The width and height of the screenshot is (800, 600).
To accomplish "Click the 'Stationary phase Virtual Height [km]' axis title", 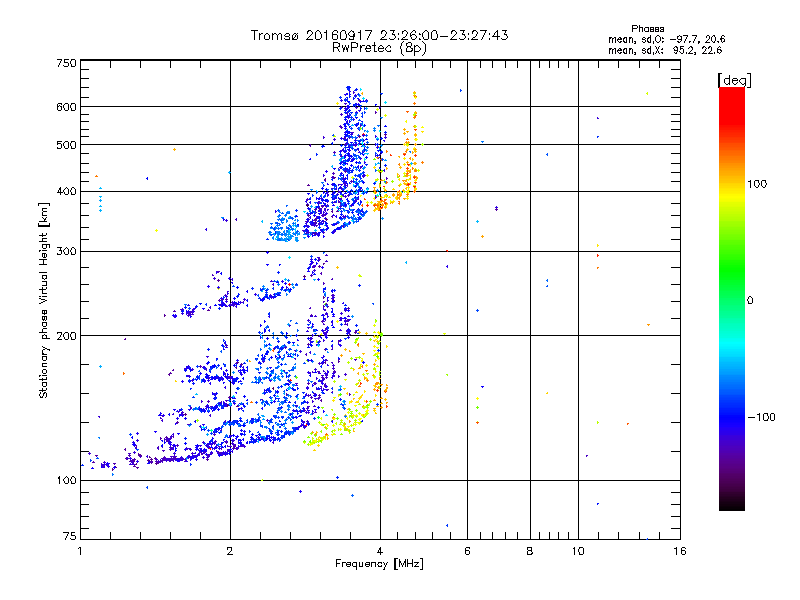I will pos(43,300).
